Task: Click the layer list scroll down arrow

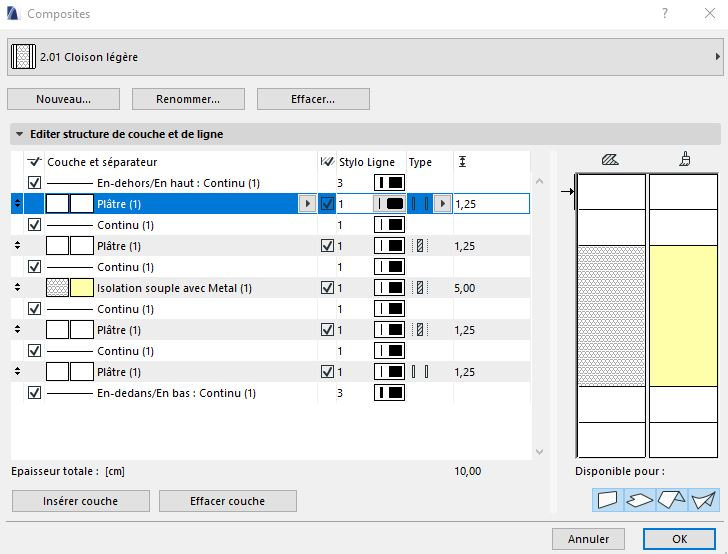Action: pos(540,451)
